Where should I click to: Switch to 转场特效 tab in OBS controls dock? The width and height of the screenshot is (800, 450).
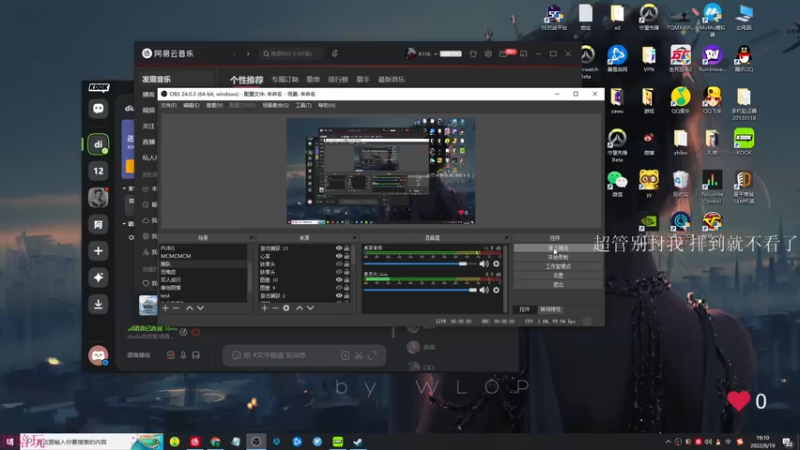pos(551,309)
